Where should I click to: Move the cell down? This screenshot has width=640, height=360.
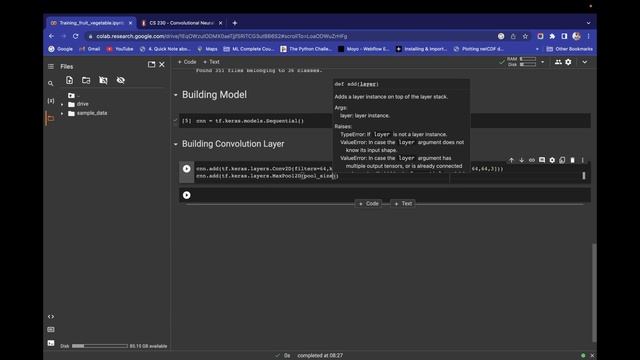tap(522, 160)
